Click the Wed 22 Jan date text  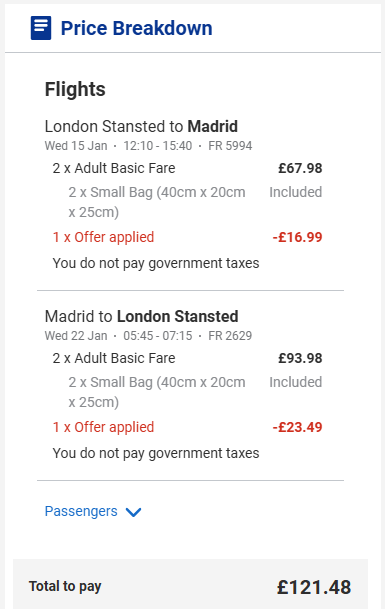(x=76, y=336)
